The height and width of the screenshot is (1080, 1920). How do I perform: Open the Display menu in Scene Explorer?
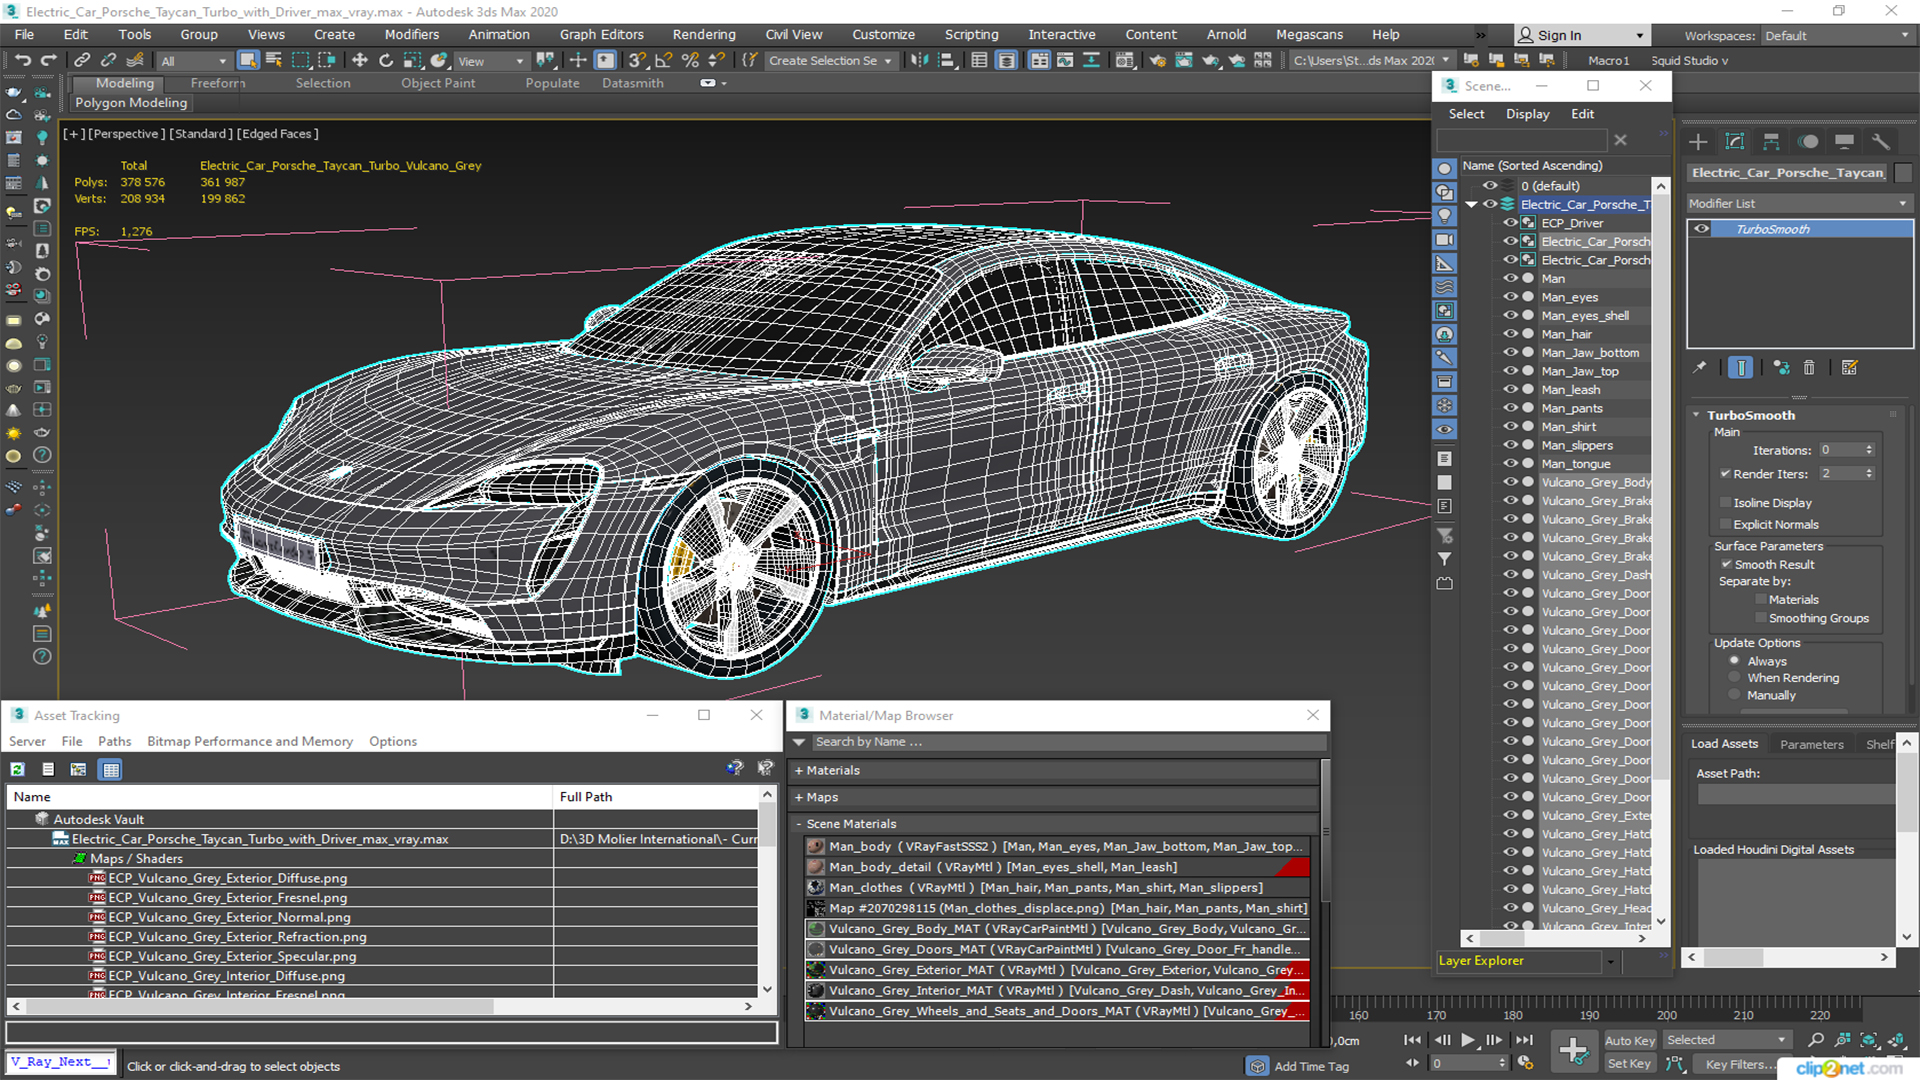[1527, 114]
